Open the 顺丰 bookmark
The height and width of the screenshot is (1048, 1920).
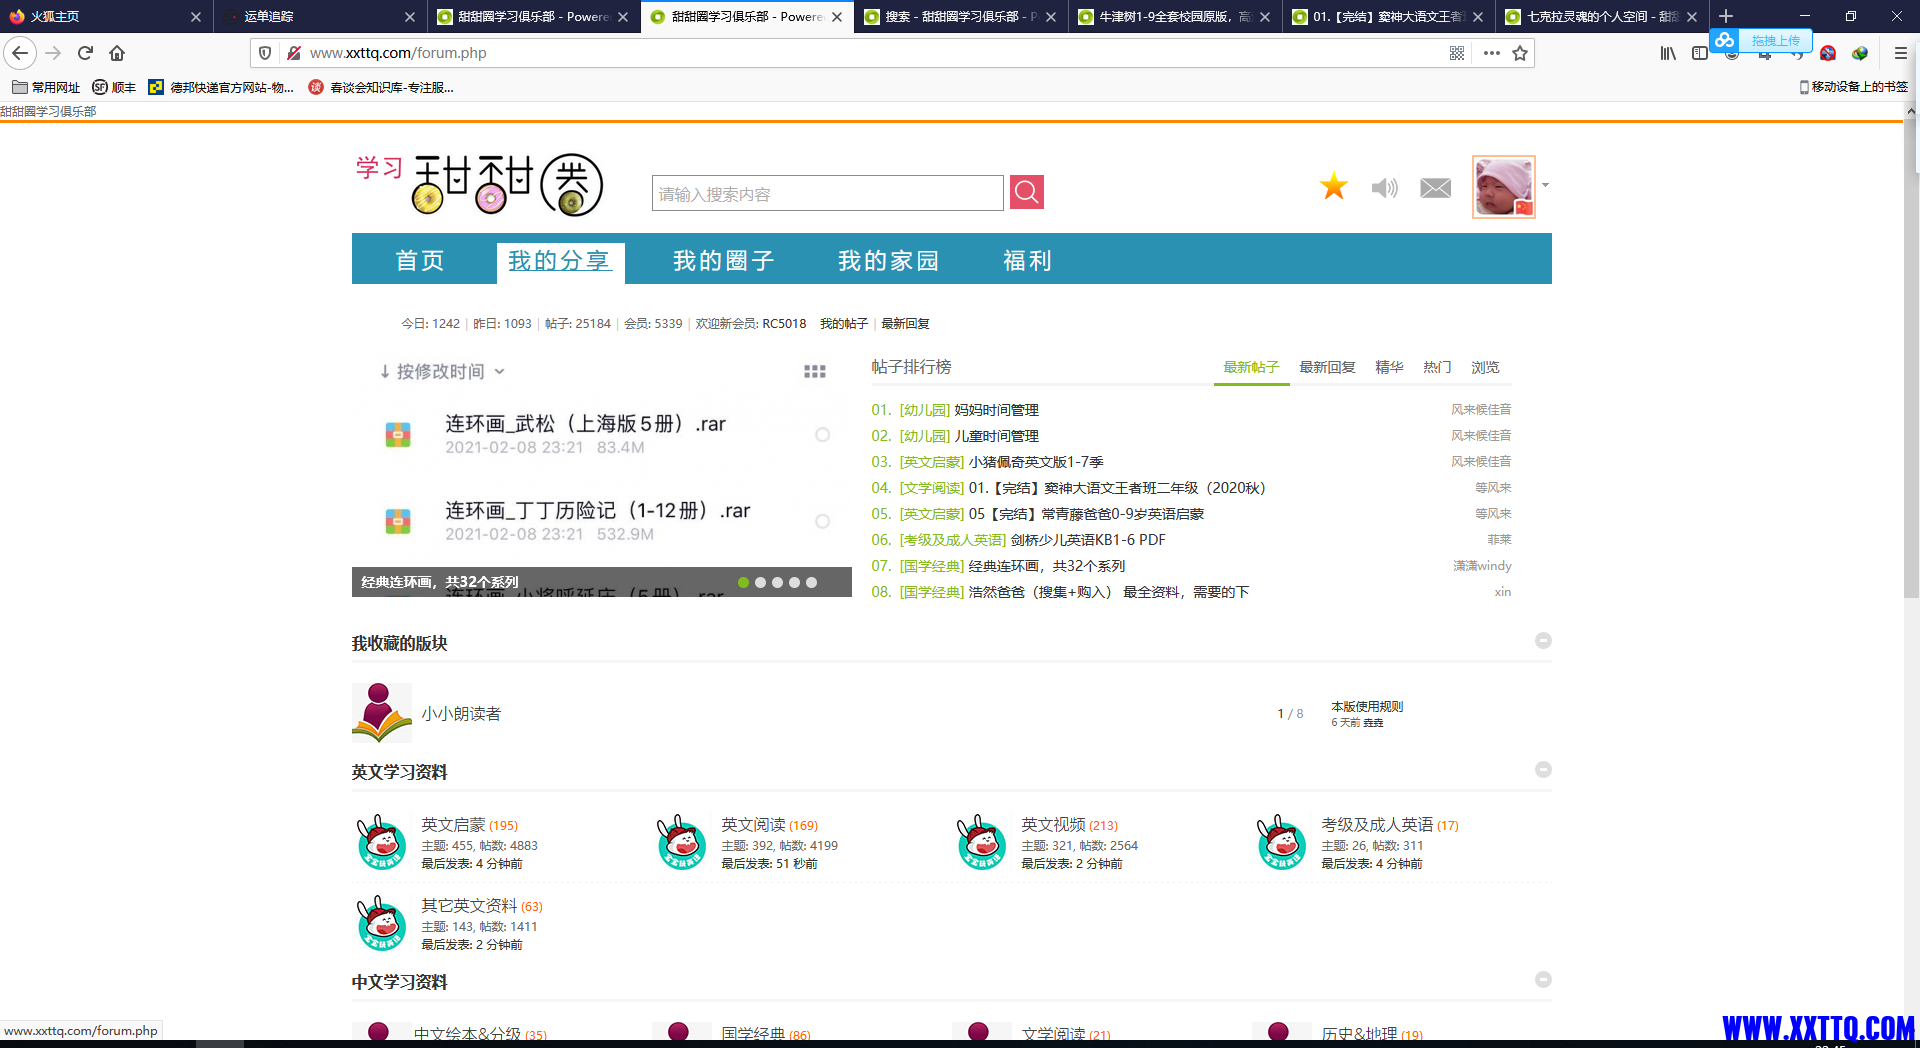114,88
